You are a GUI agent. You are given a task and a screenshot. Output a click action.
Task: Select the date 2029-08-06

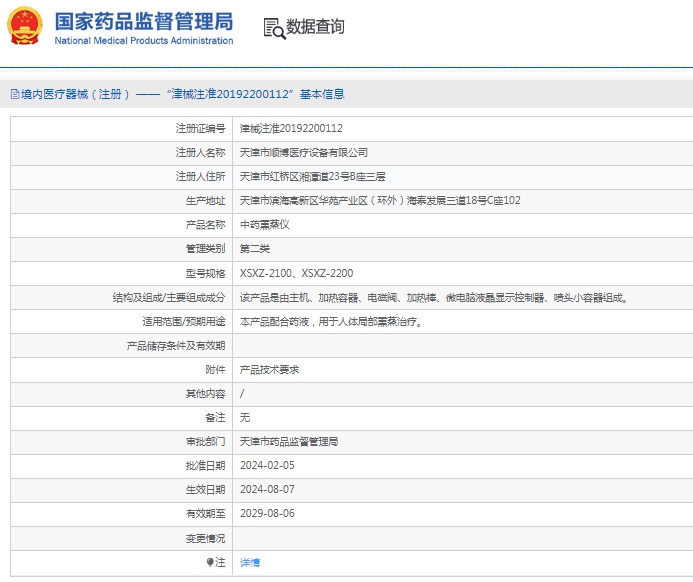click(267, 514)
